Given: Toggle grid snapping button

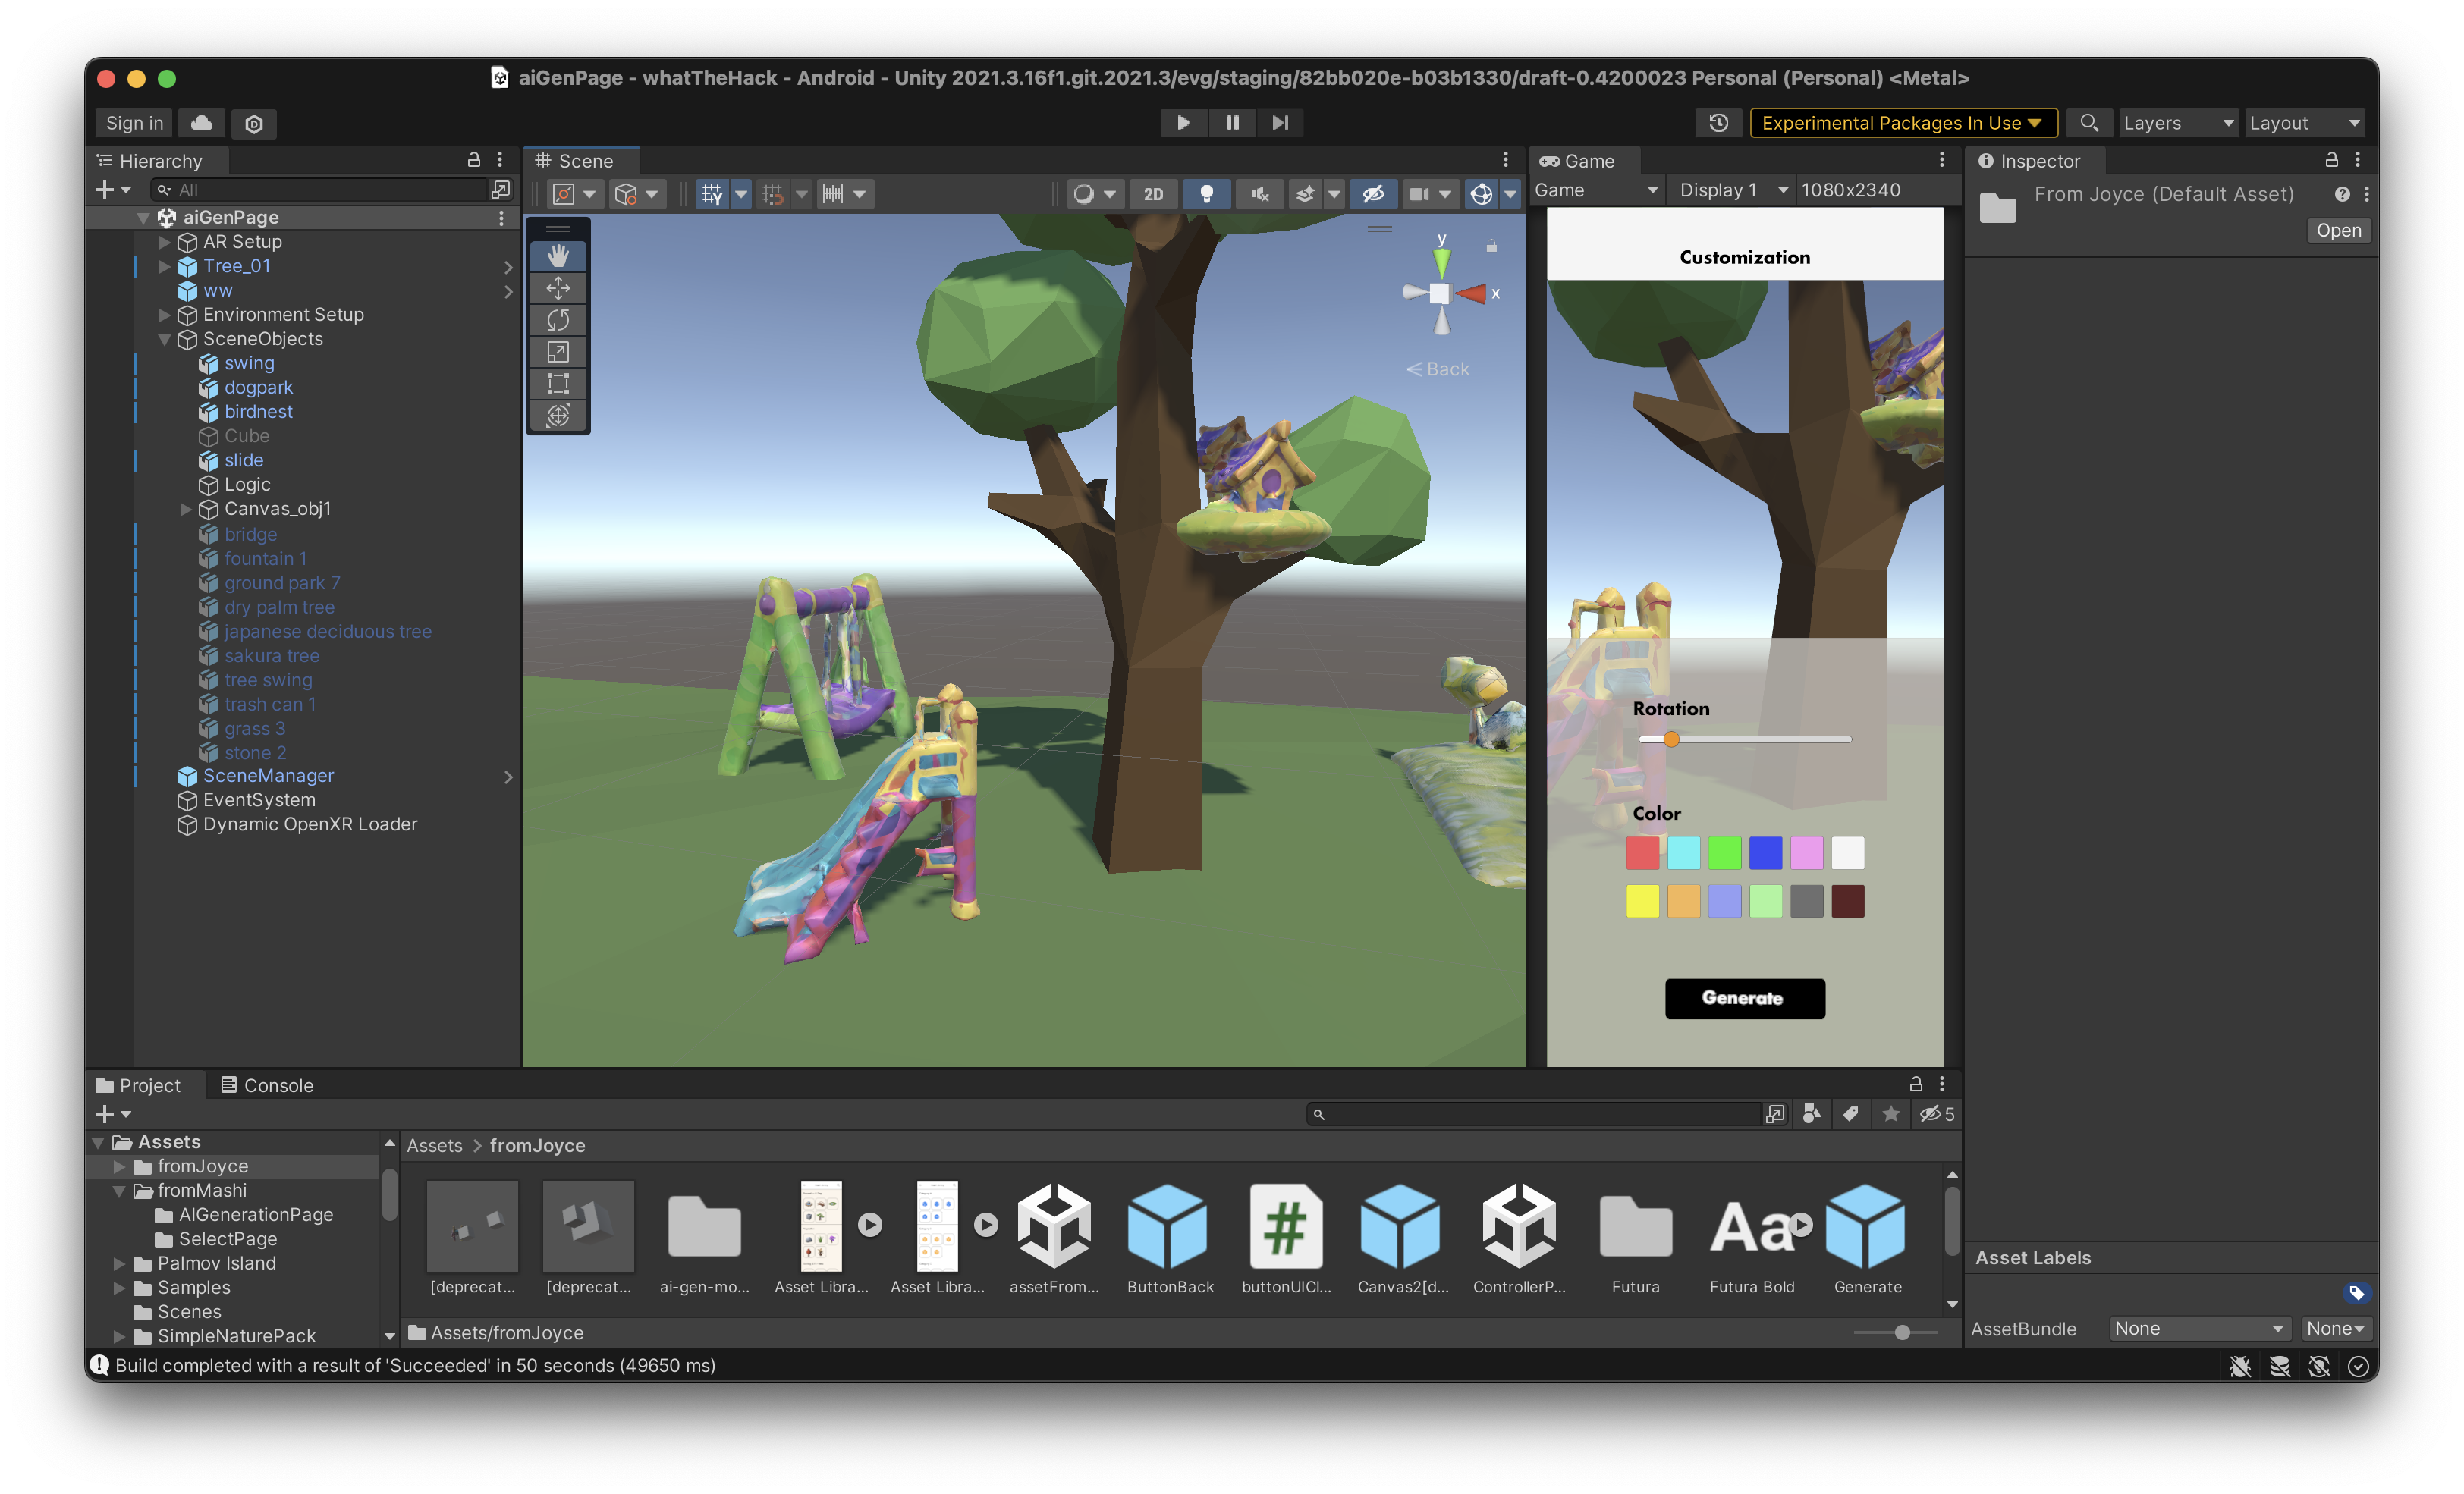Looking at the screenshot, I should click(773, 194).
